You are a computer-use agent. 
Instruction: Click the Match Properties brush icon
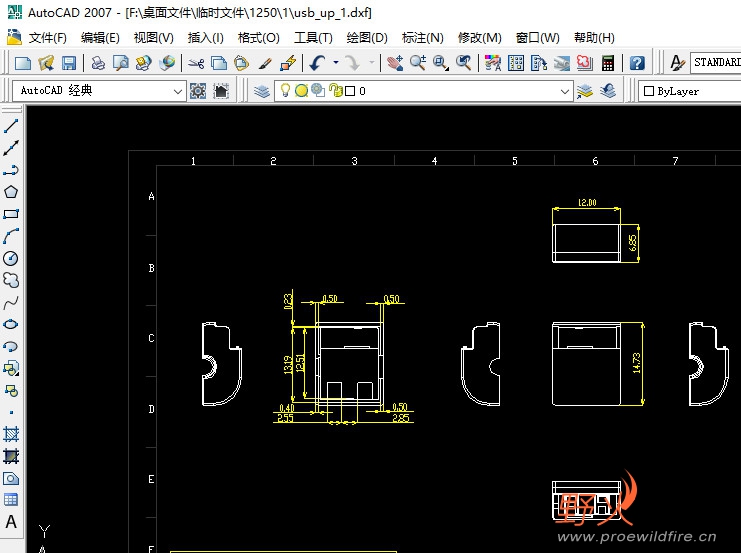[265, 62]
